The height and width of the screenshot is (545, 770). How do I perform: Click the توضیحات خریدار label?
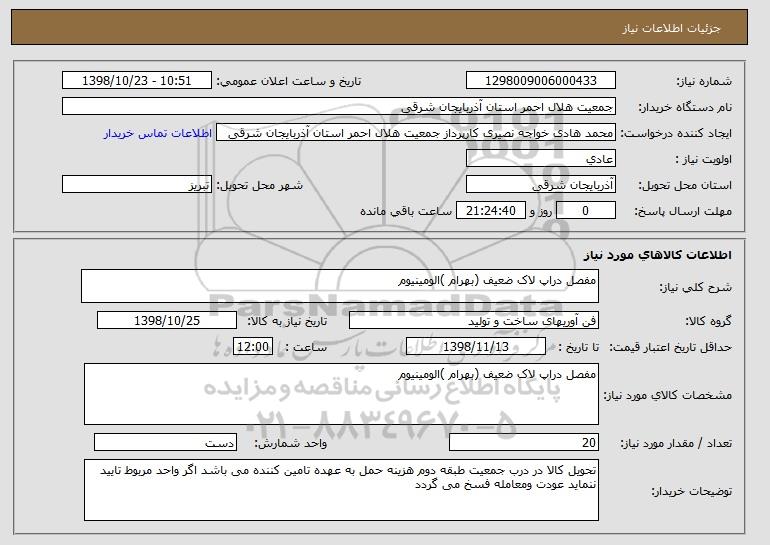click(691, 491)
